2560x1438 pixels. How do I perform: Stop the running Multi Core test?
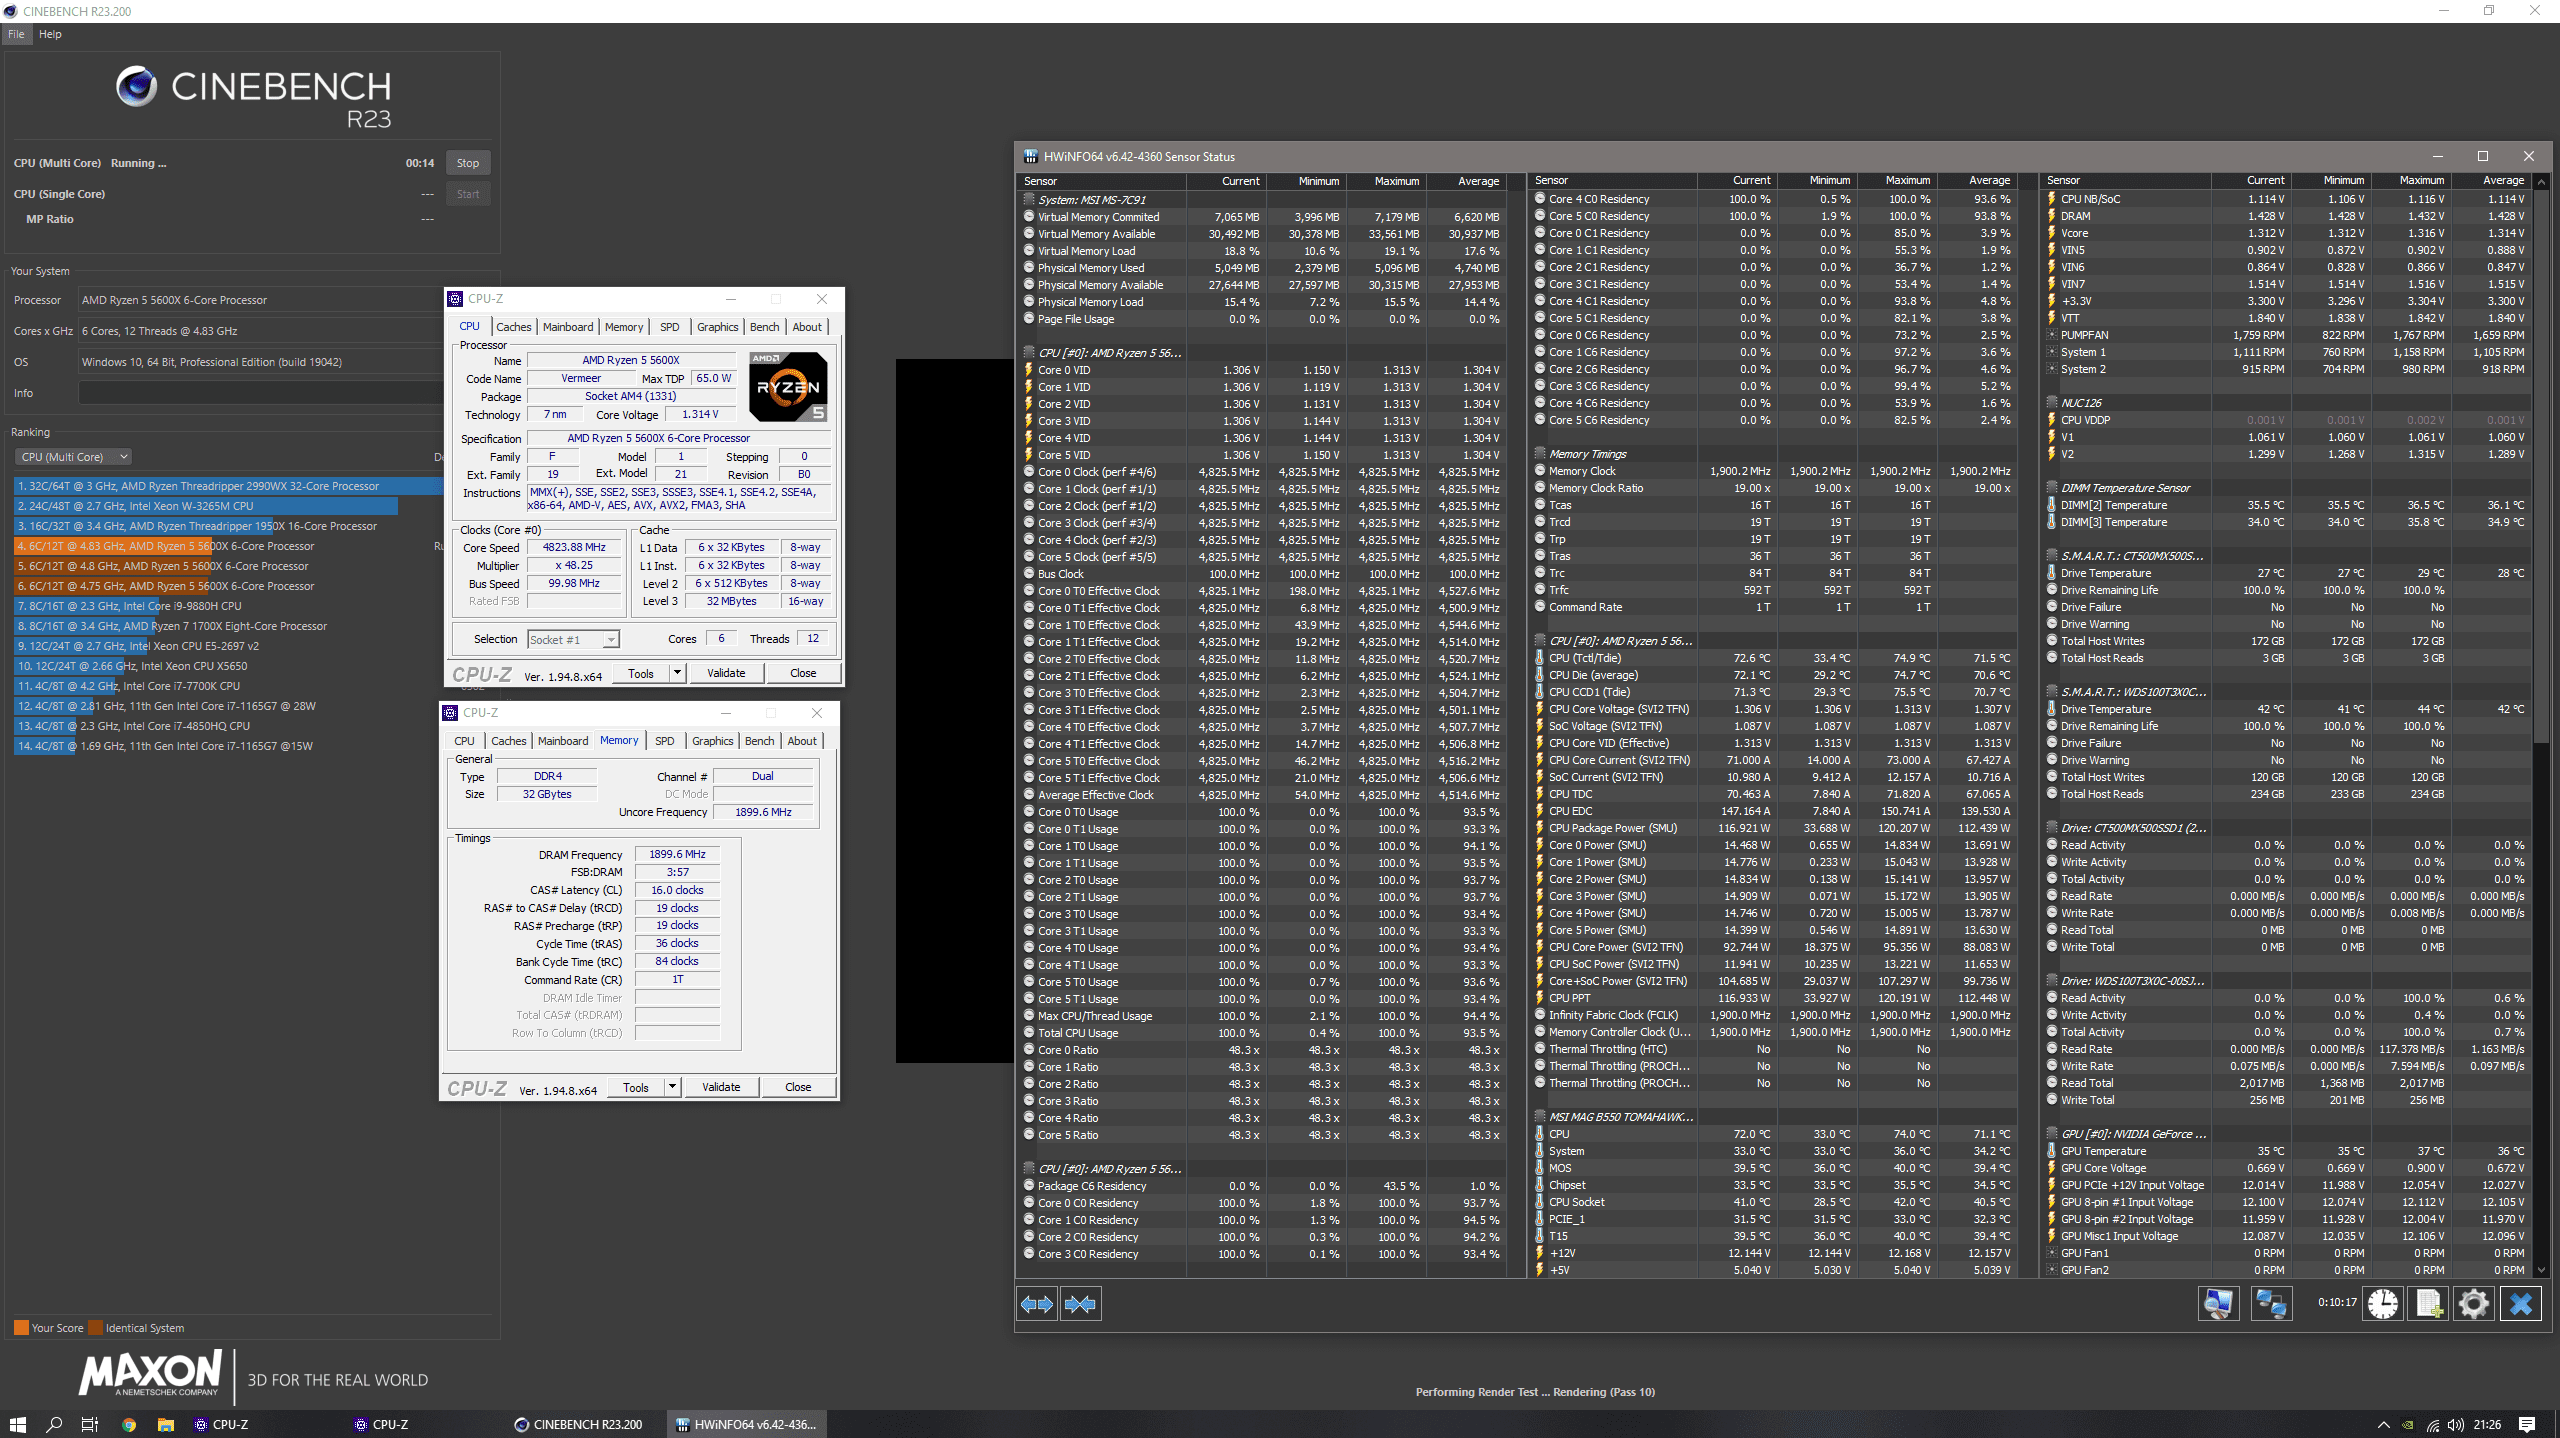(x=468, y=163)
